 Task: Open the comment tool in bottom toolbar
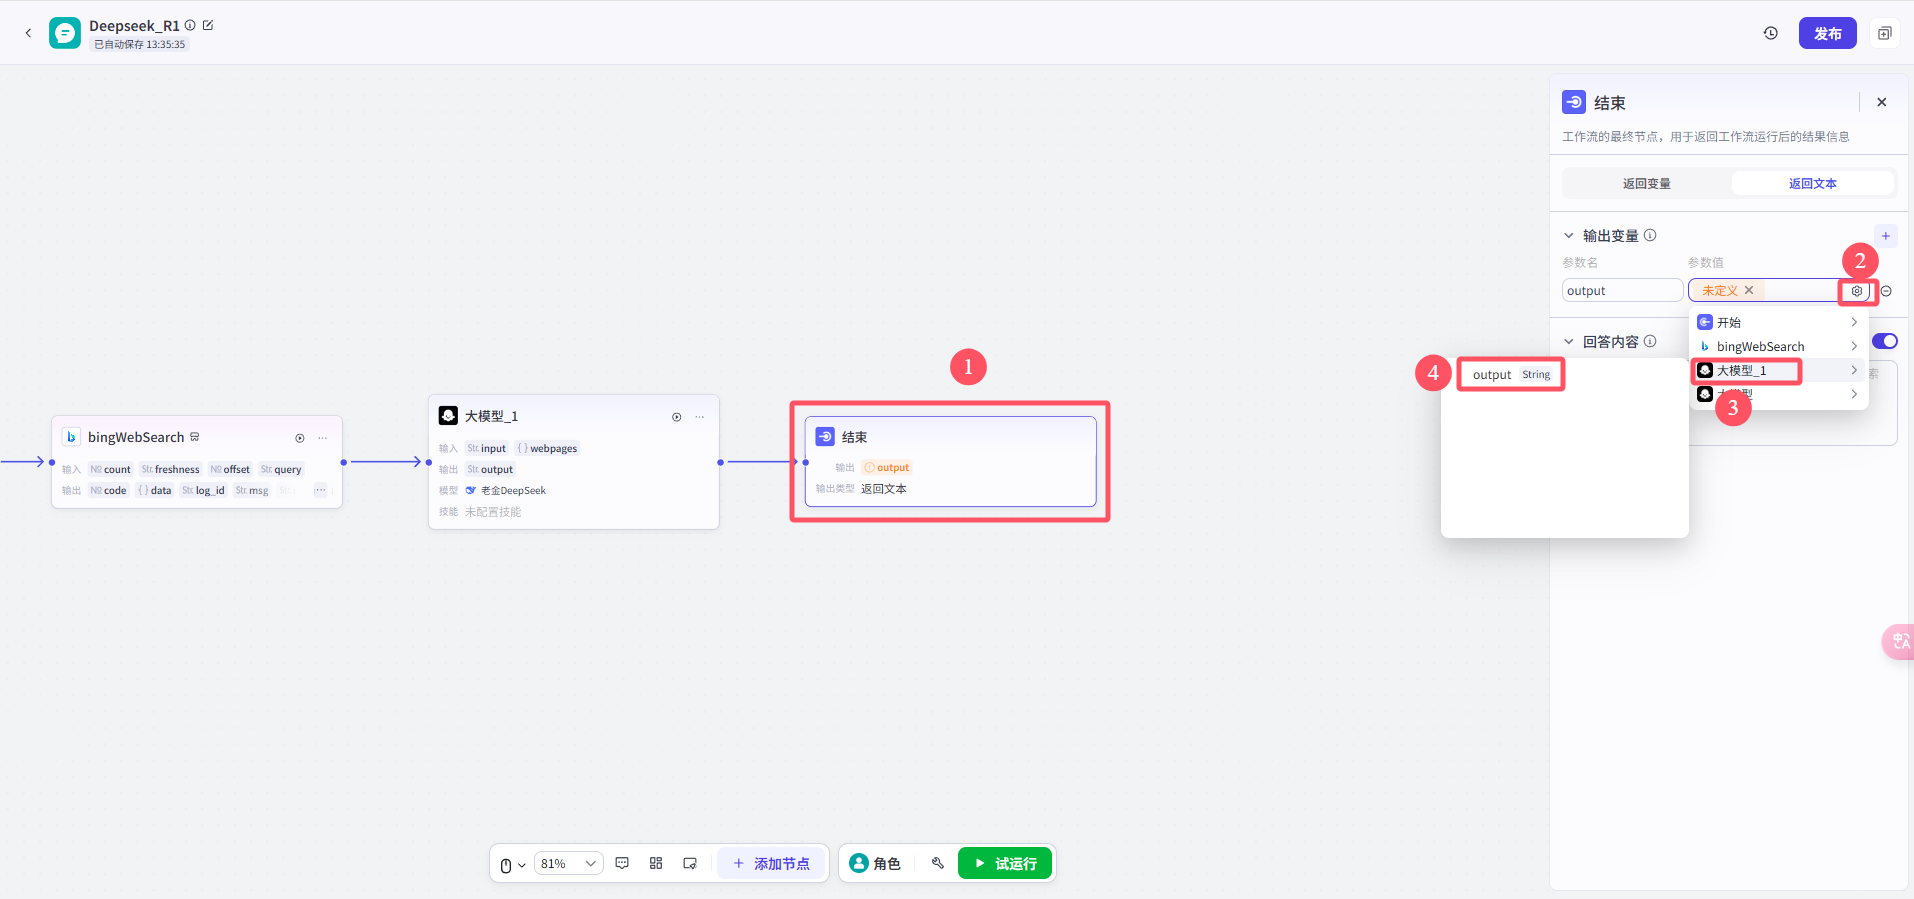point(622,863)
